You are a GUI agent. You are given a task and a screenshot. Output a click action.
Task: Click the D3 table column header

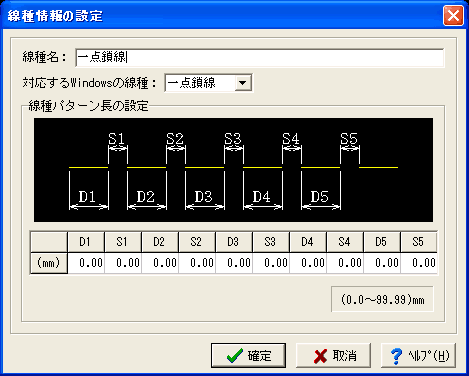234,242
